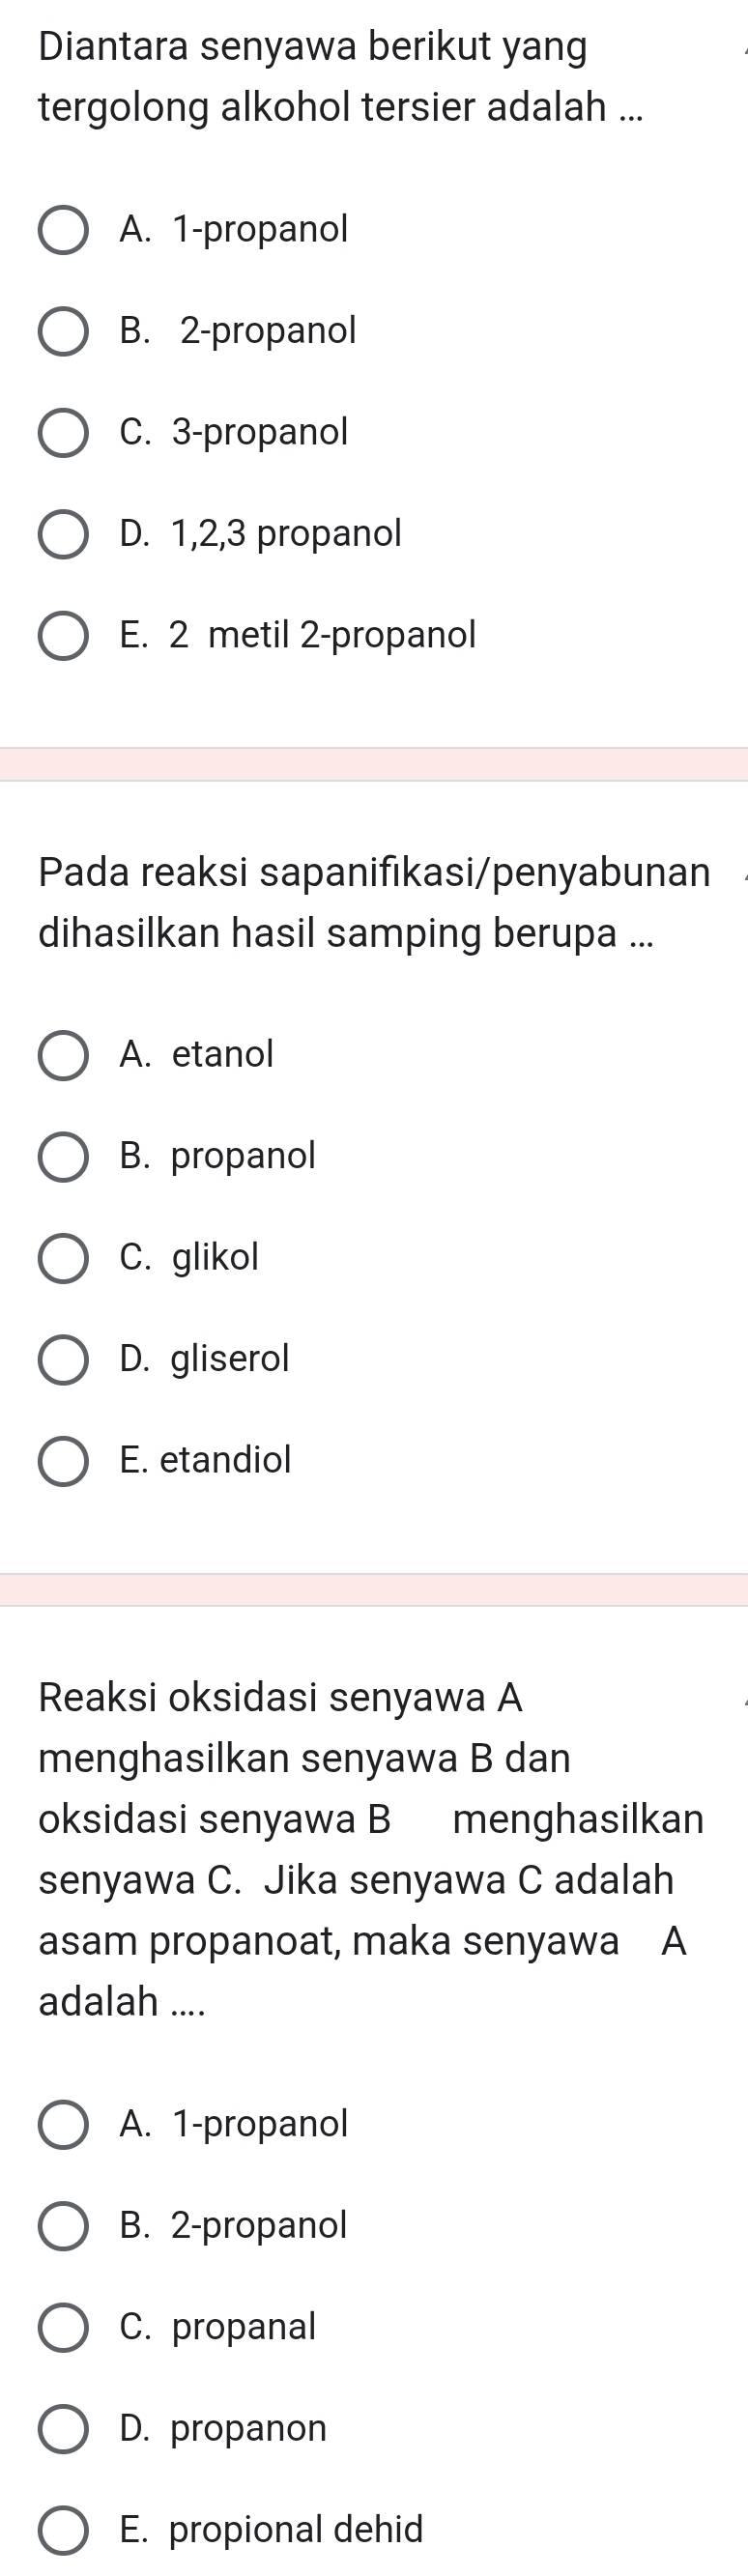Viewport: 748px width, 2576px height.
Task: Click the pink divider above the saponification question
Action: (x=374, y=764)
